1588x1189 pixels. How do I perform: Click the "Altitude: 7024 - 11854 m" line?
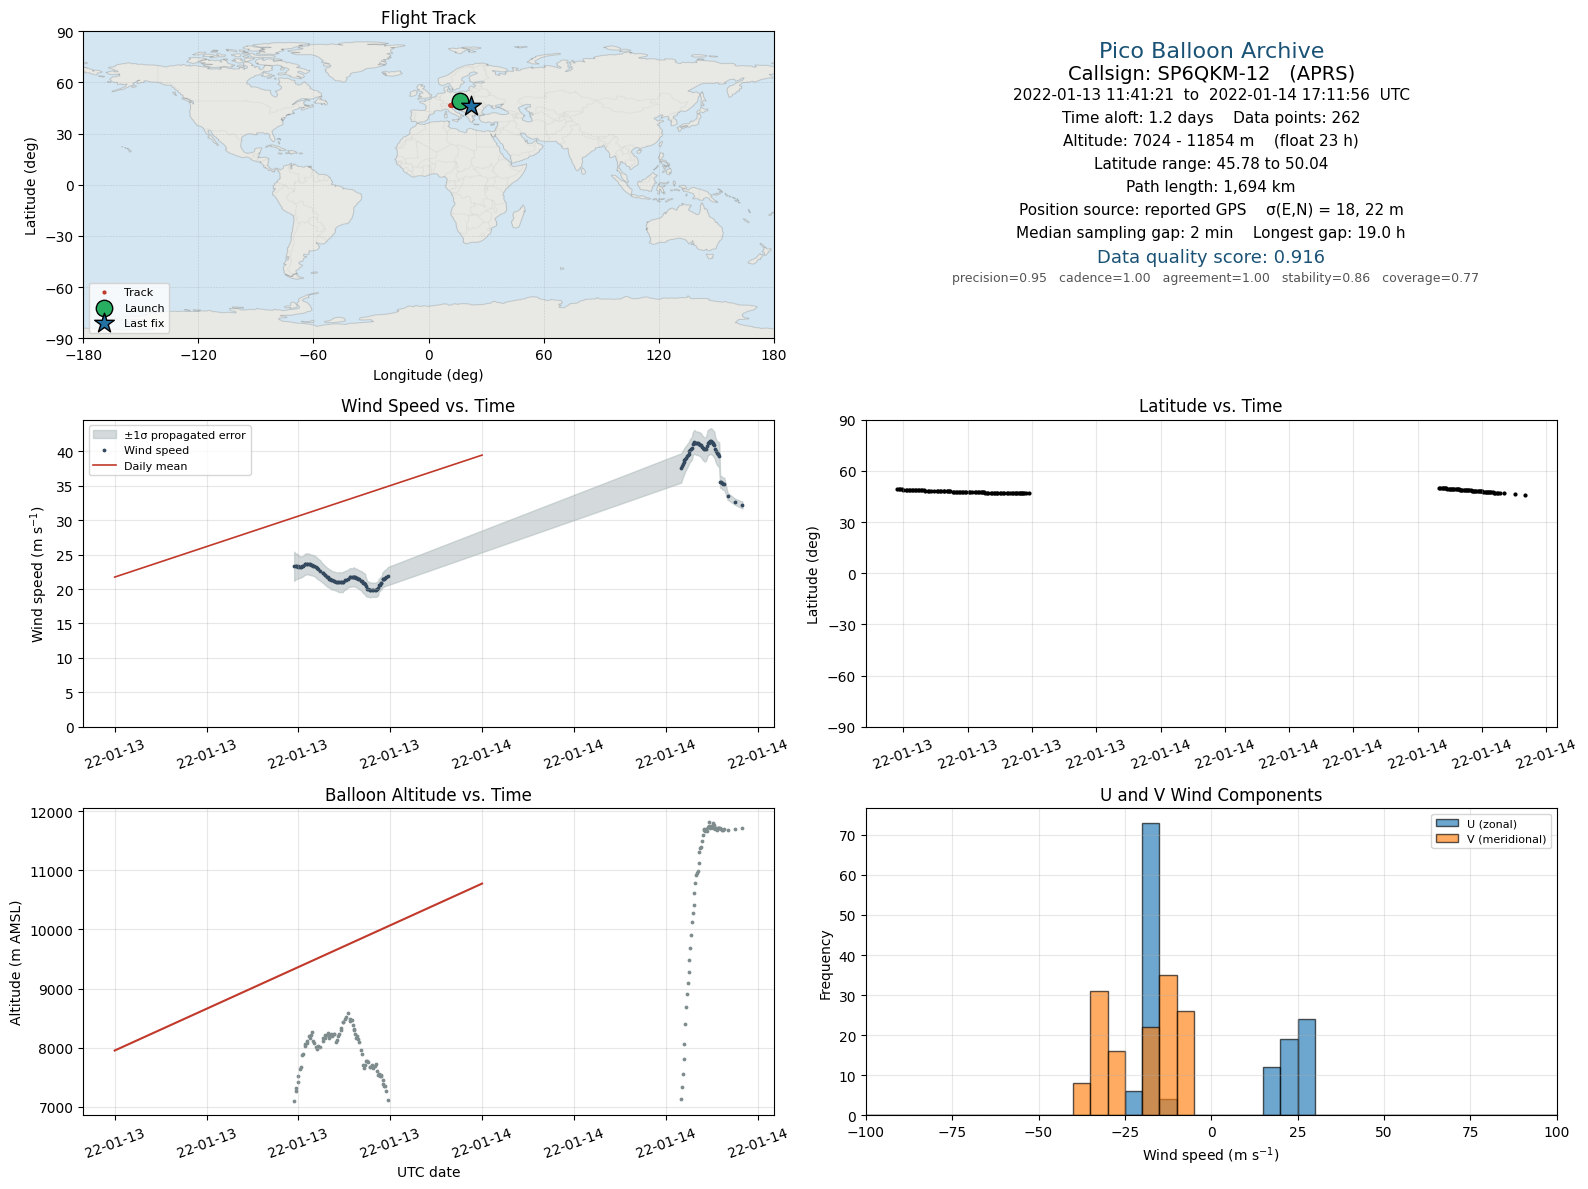1211,141
